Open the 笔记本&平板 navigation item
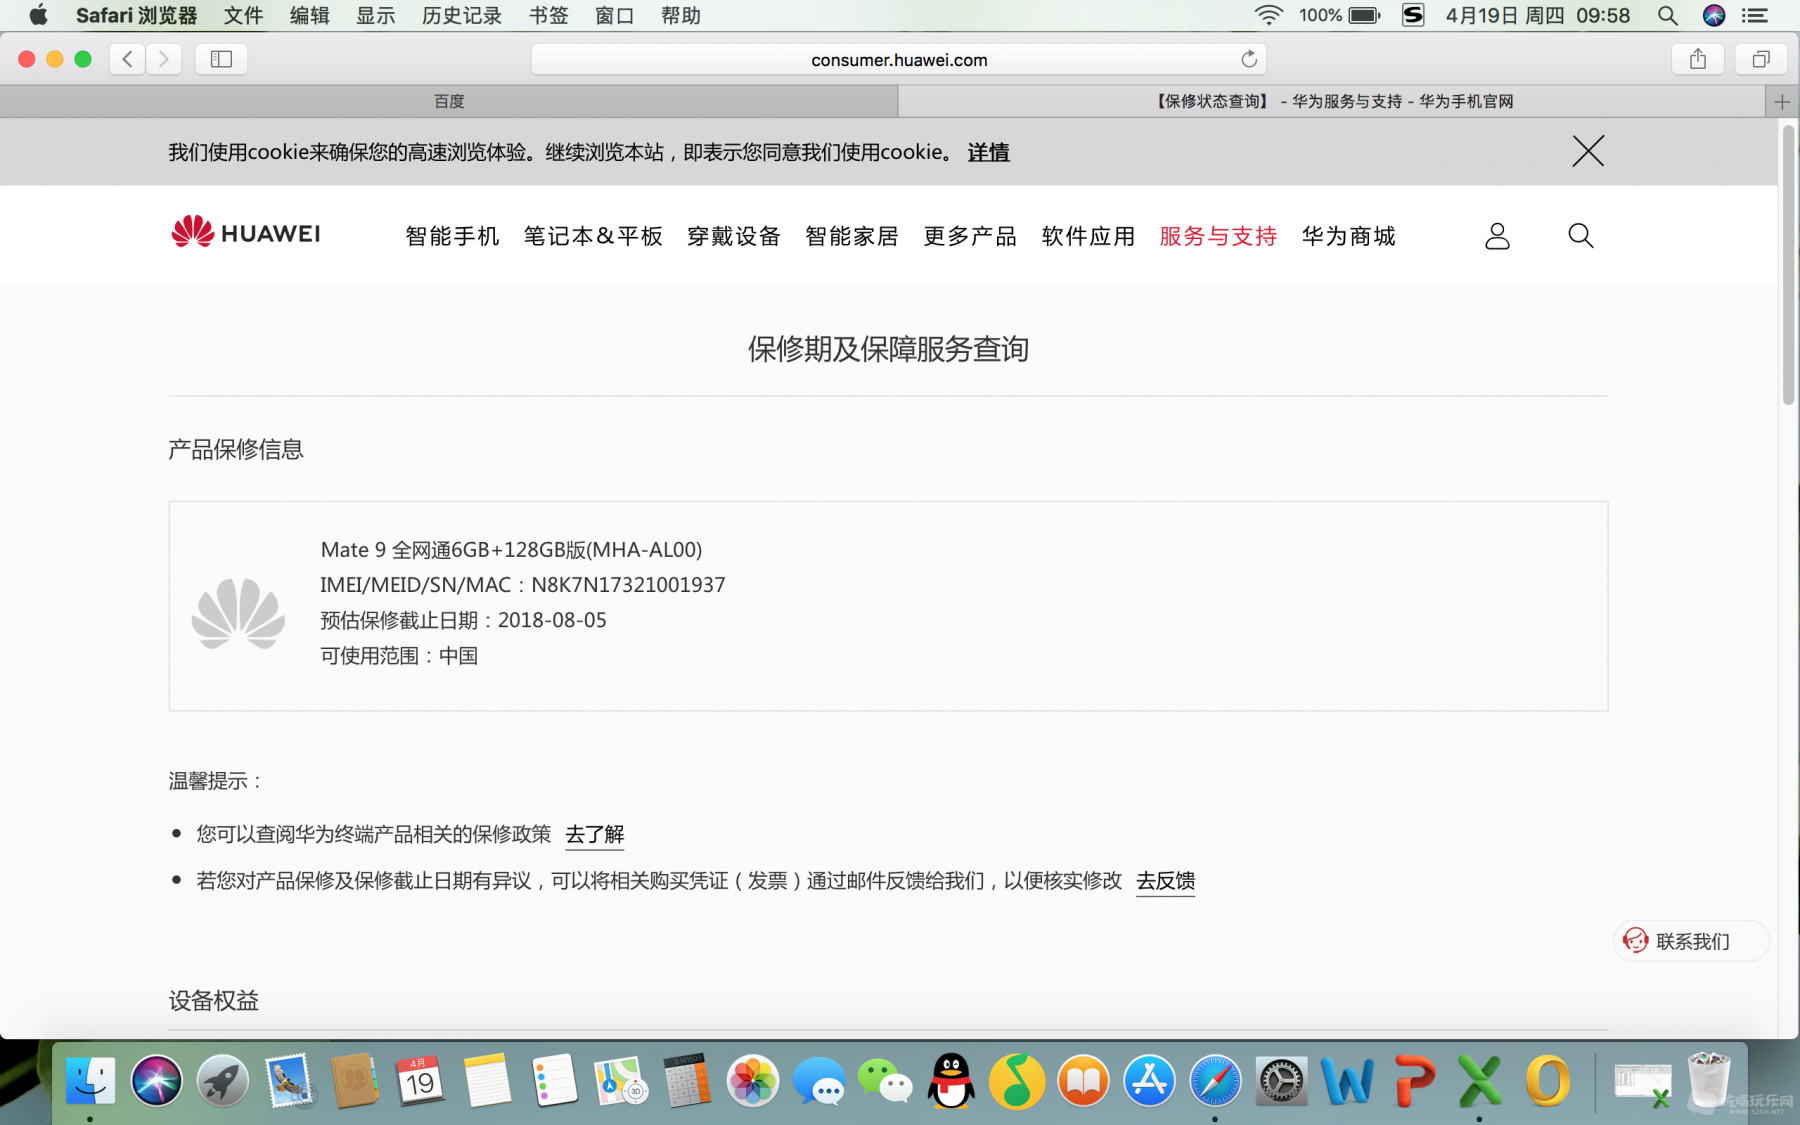 [593, 236]
